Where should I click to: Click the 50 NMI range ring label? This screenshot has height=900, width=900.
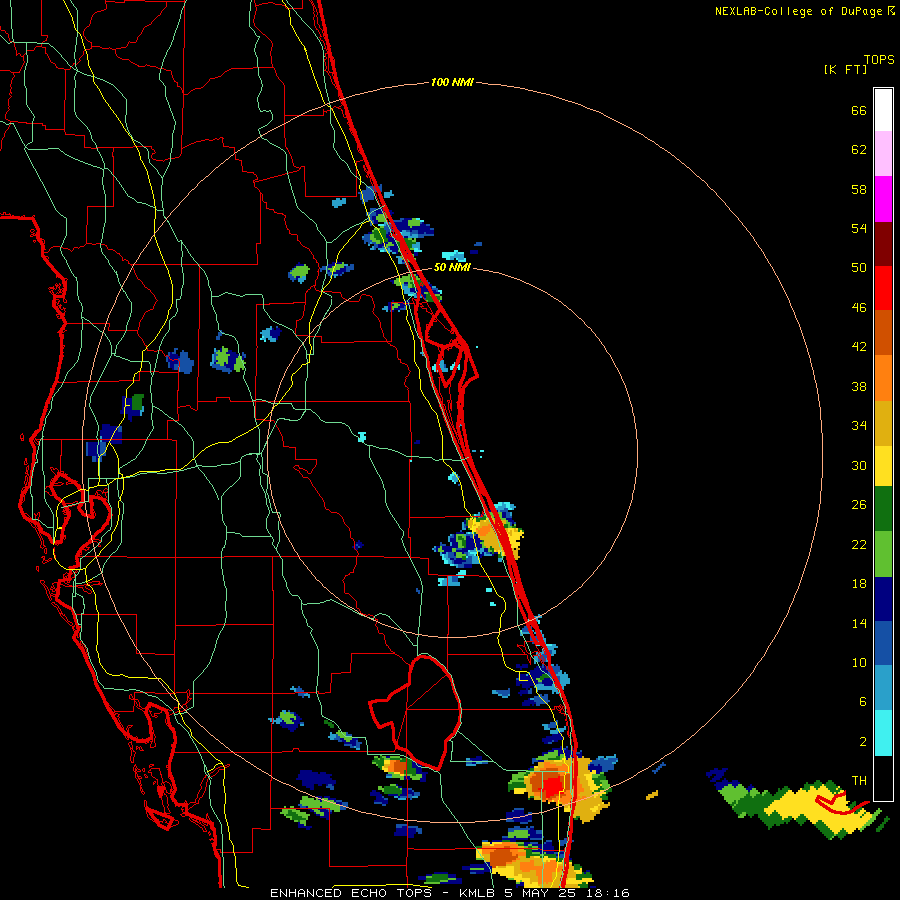[x=452, y=267]
